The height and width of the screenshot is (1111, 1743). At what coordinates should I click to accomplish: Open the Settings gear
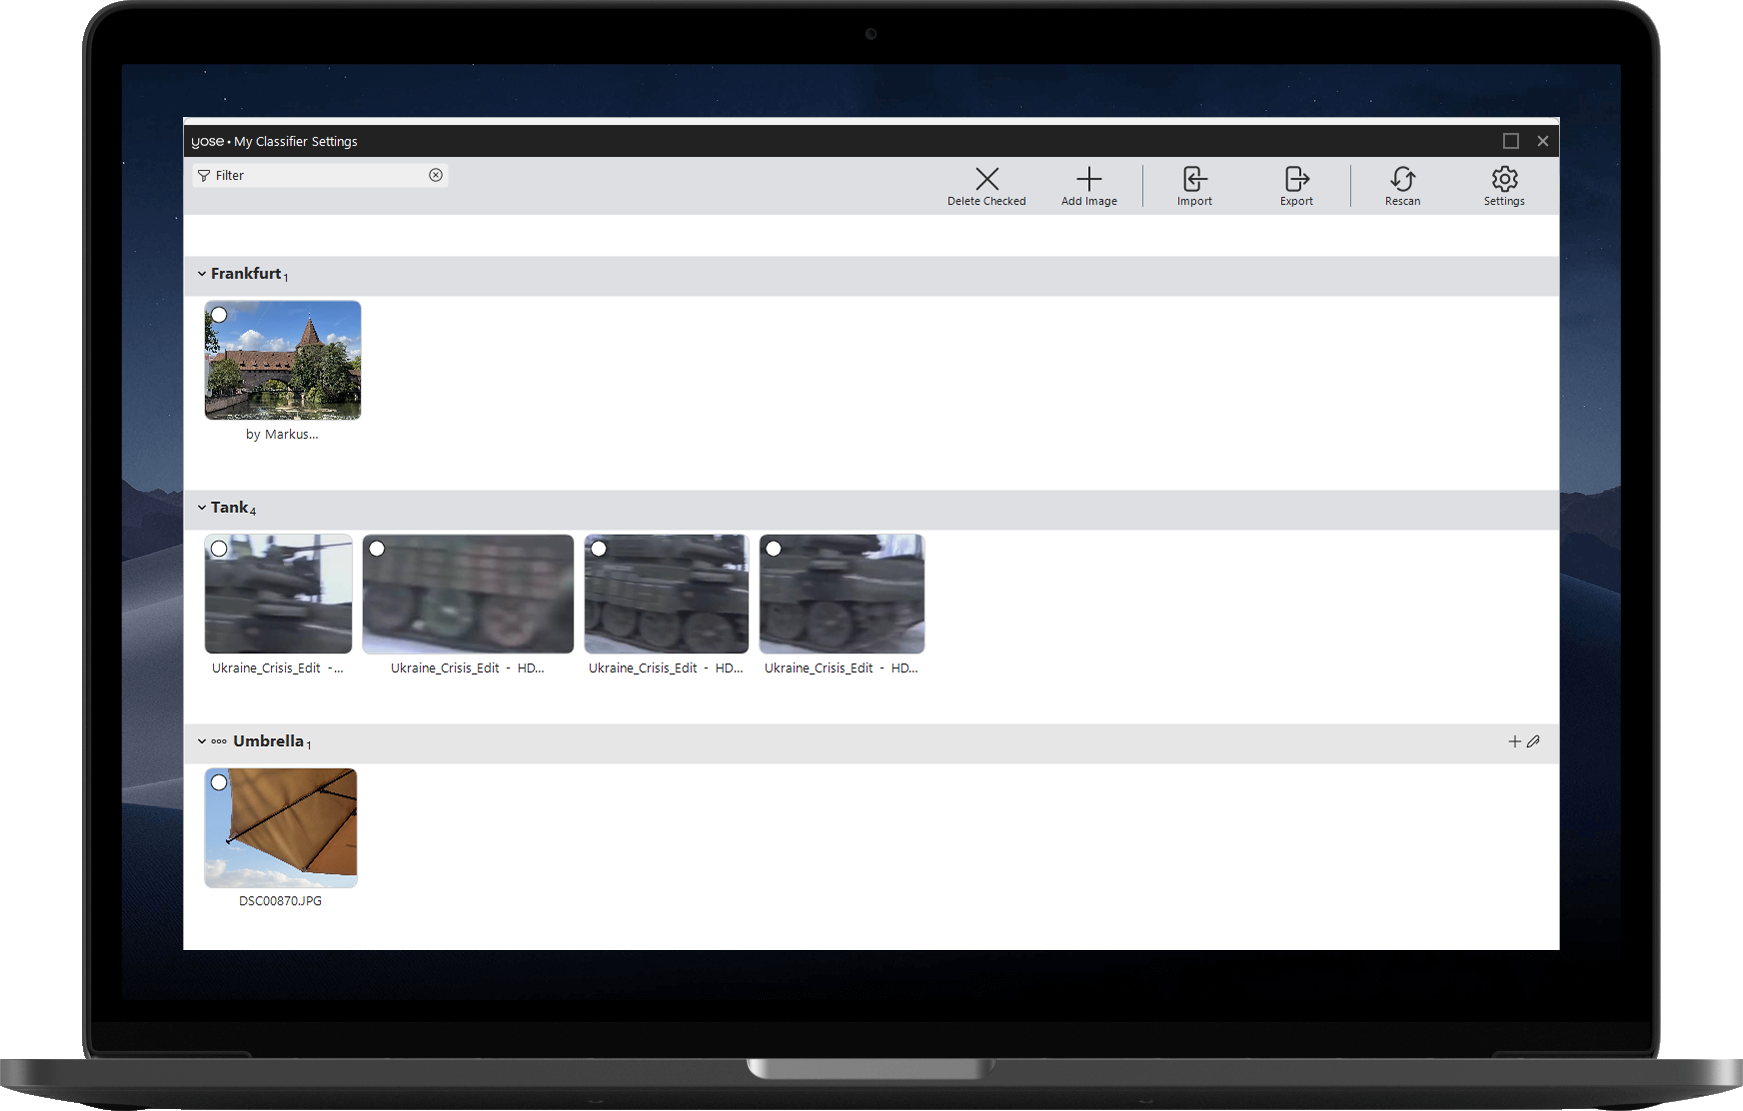1504,180
